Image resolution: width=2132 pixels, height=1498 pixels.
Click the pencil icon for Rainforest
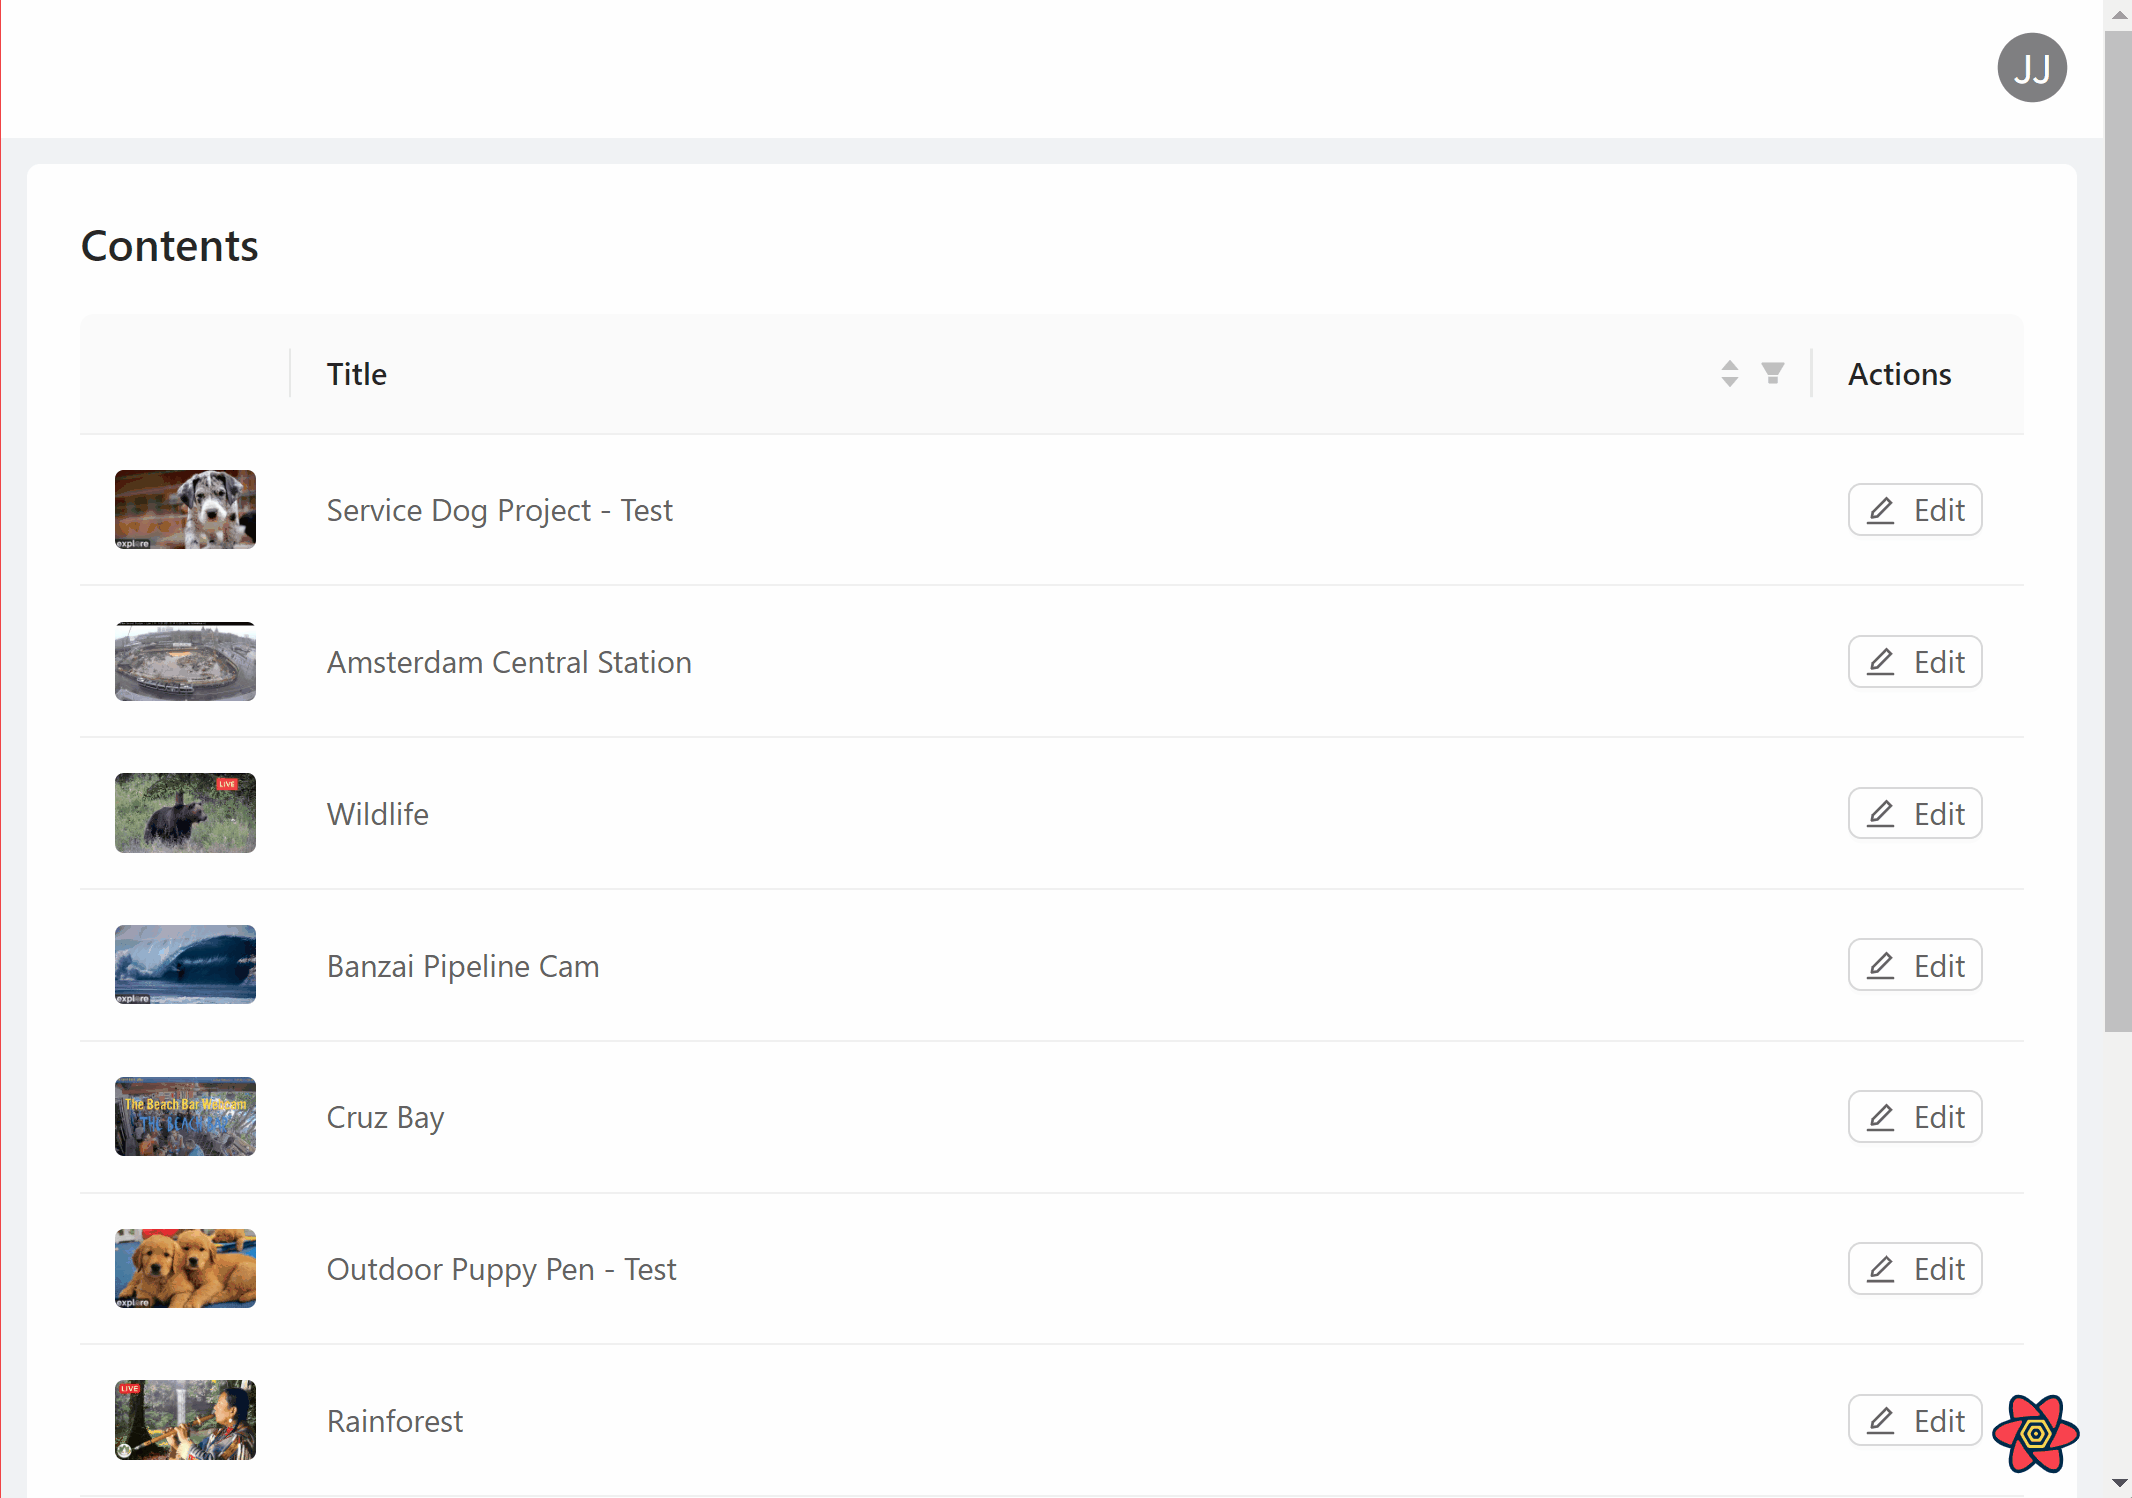(1881, 1421)
